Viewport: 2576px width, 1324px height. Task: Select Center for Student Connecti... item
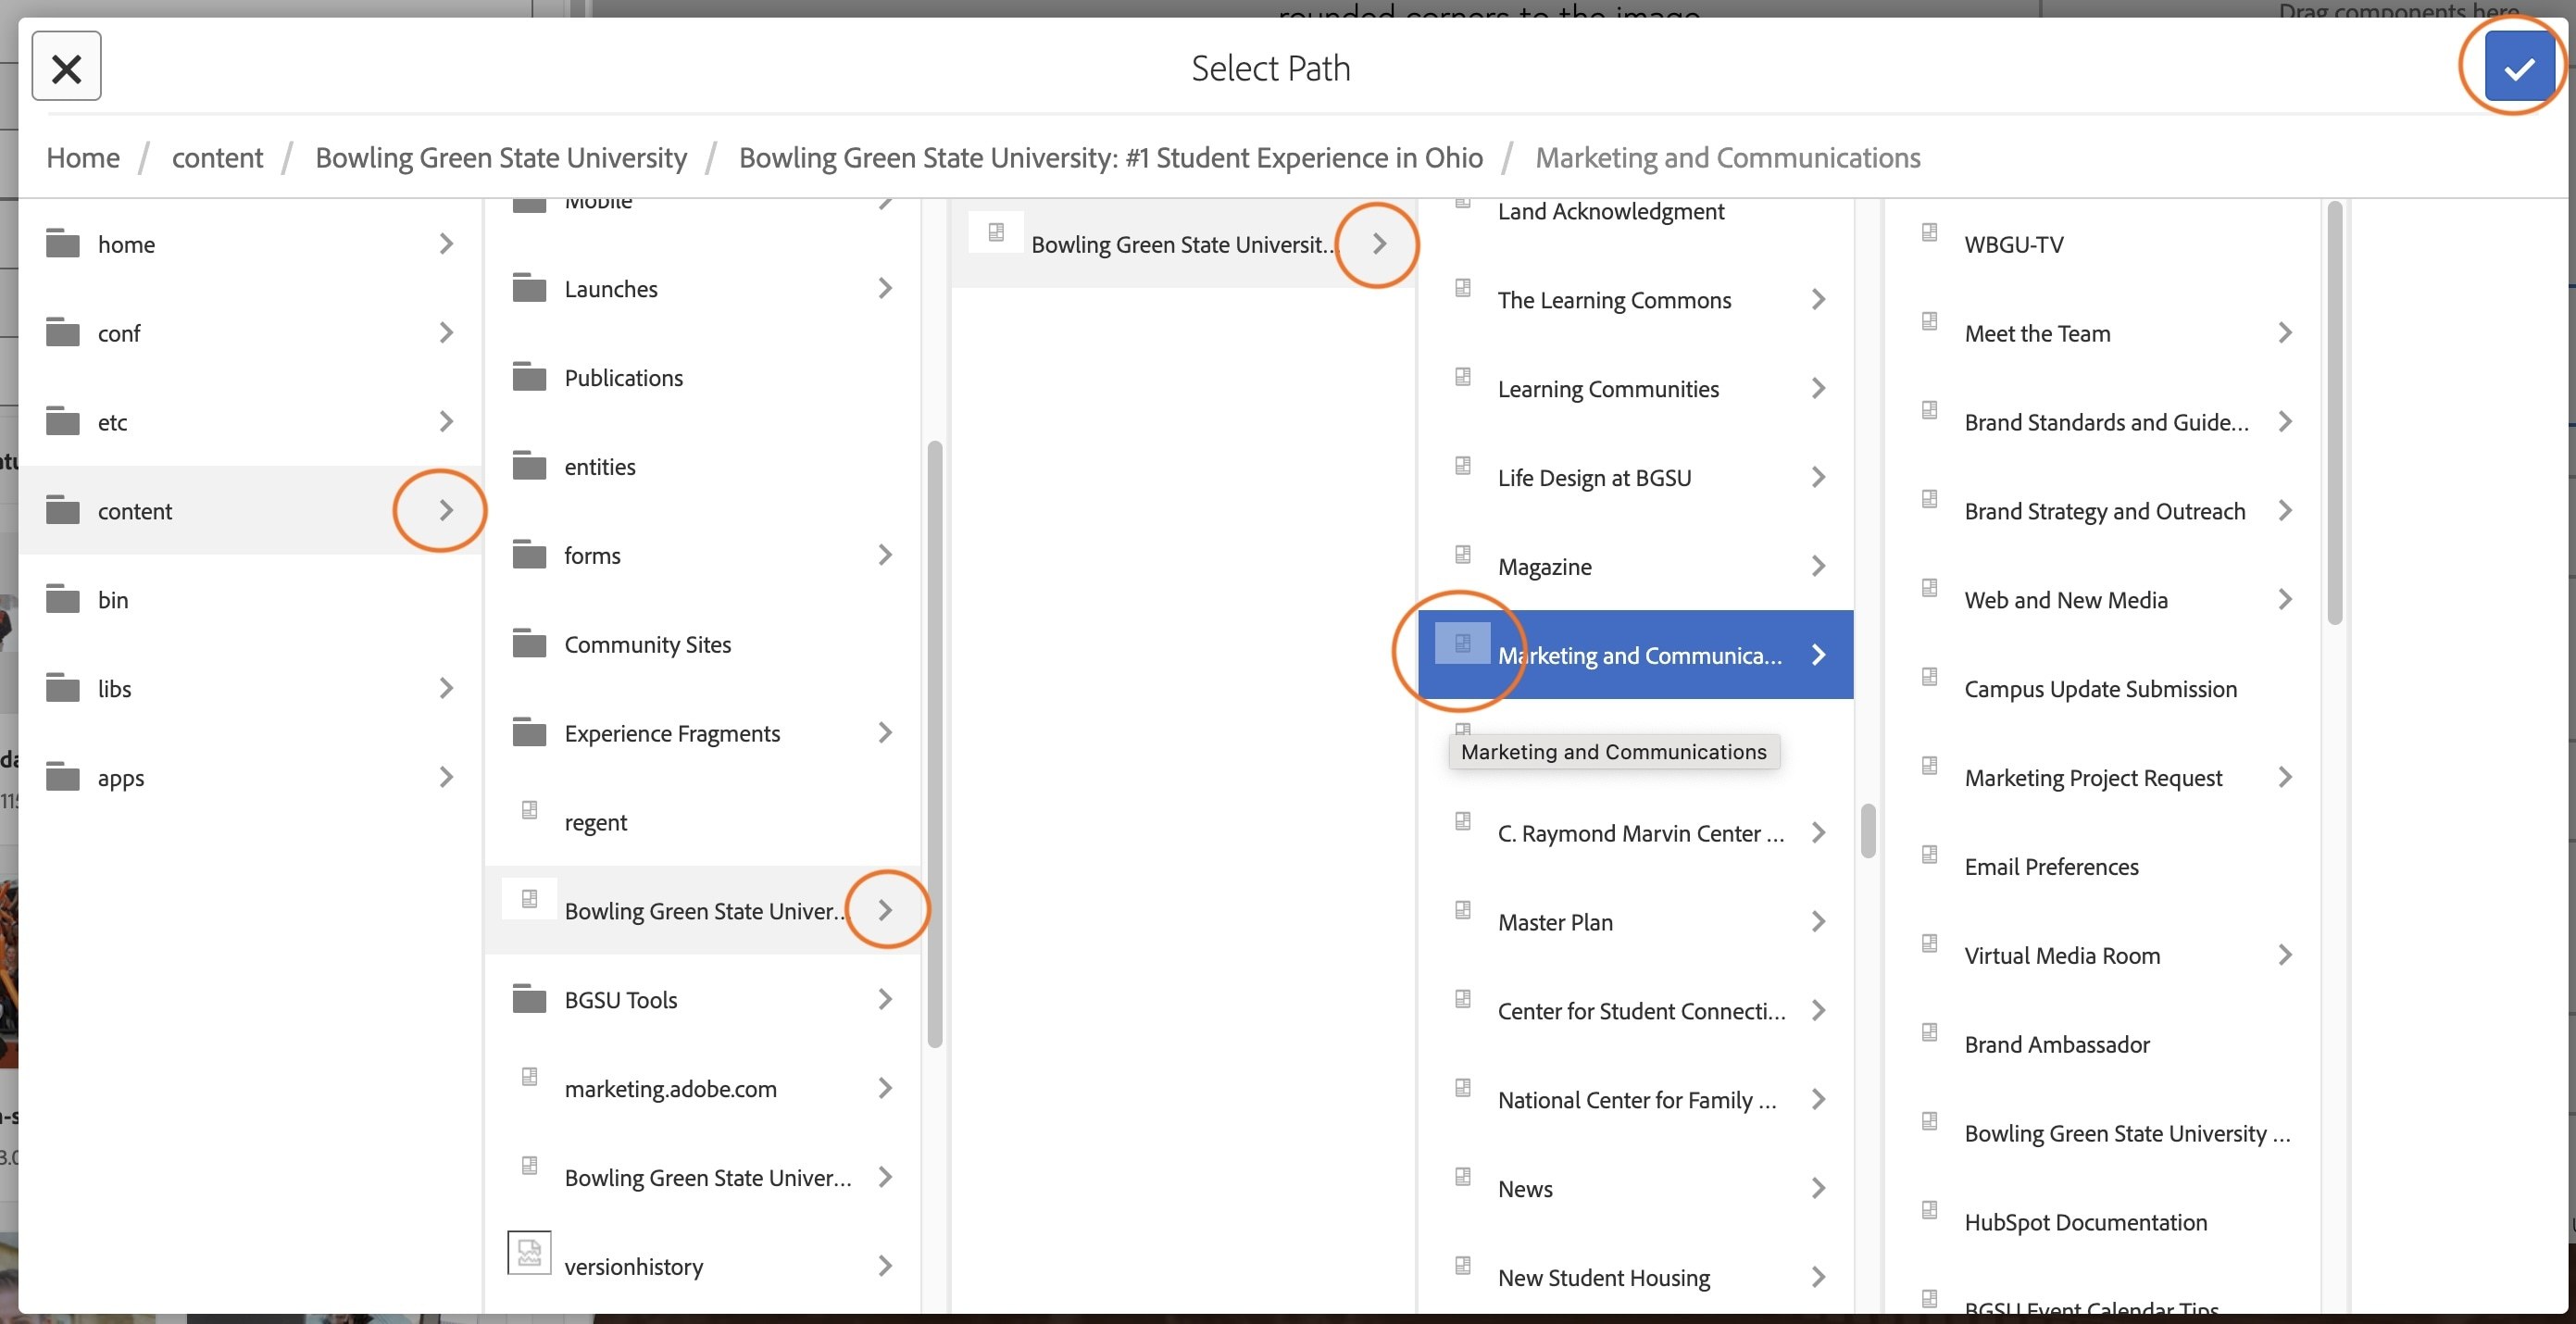[1636, 1010]
